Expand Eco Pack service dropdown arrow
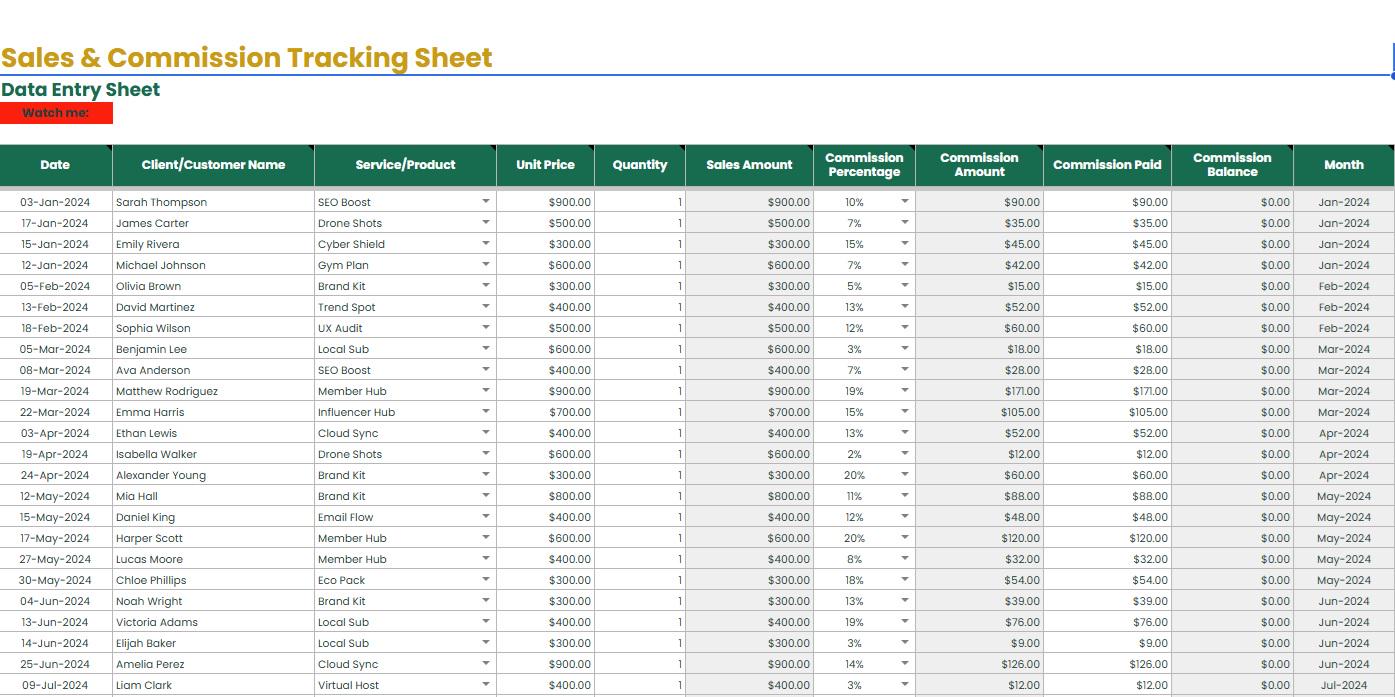 (x=486, y=580)
